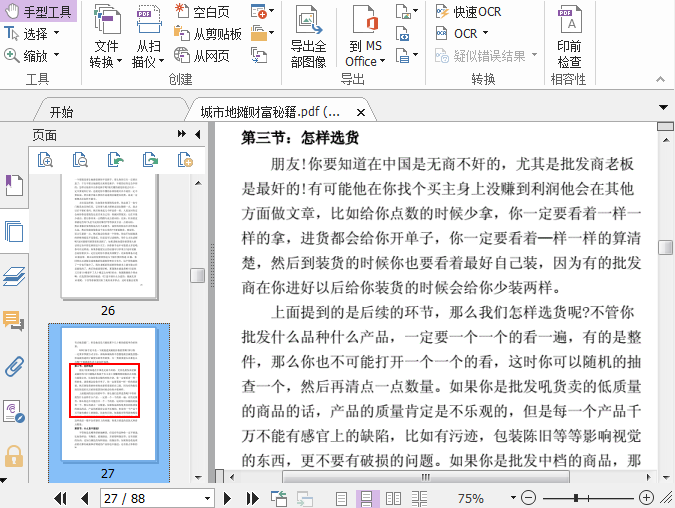Switch to single page view mode

tap(341, 499)
